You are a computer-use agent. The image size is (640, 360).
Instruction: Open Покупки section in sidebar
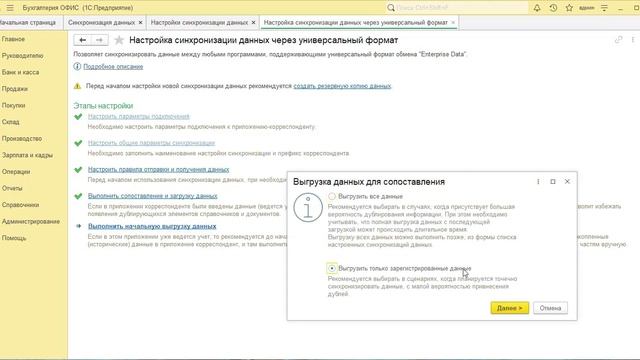coord(13,105)
